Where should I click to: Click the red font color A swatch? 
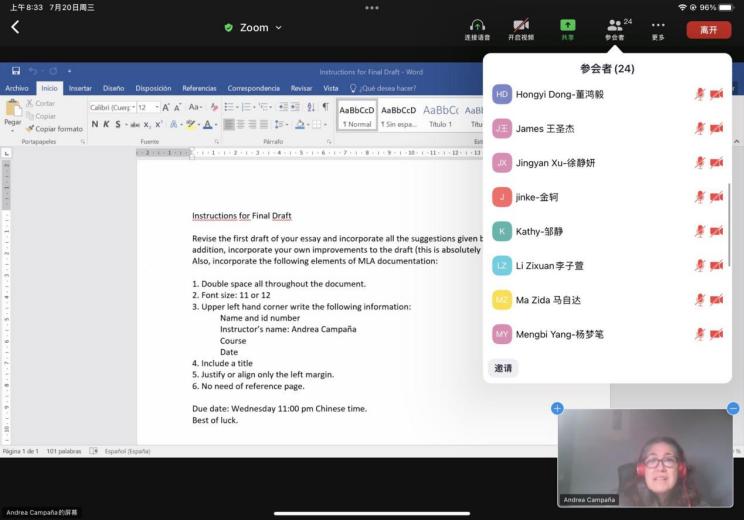tap(208, 125)
